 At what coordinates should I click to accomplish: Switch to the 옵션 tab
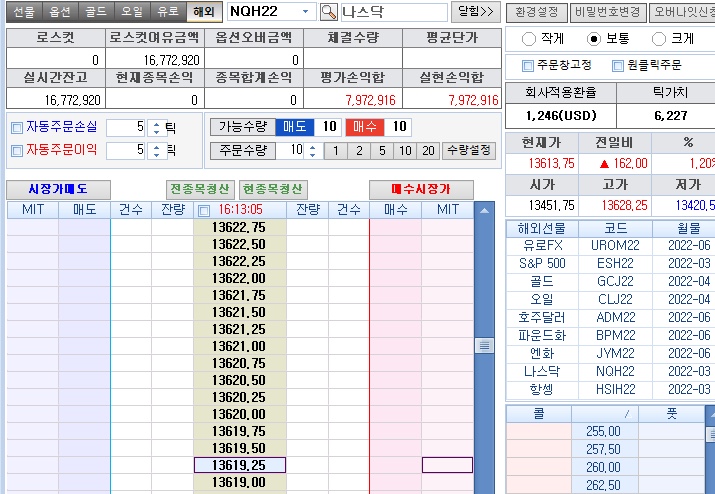tap(60, 12)
